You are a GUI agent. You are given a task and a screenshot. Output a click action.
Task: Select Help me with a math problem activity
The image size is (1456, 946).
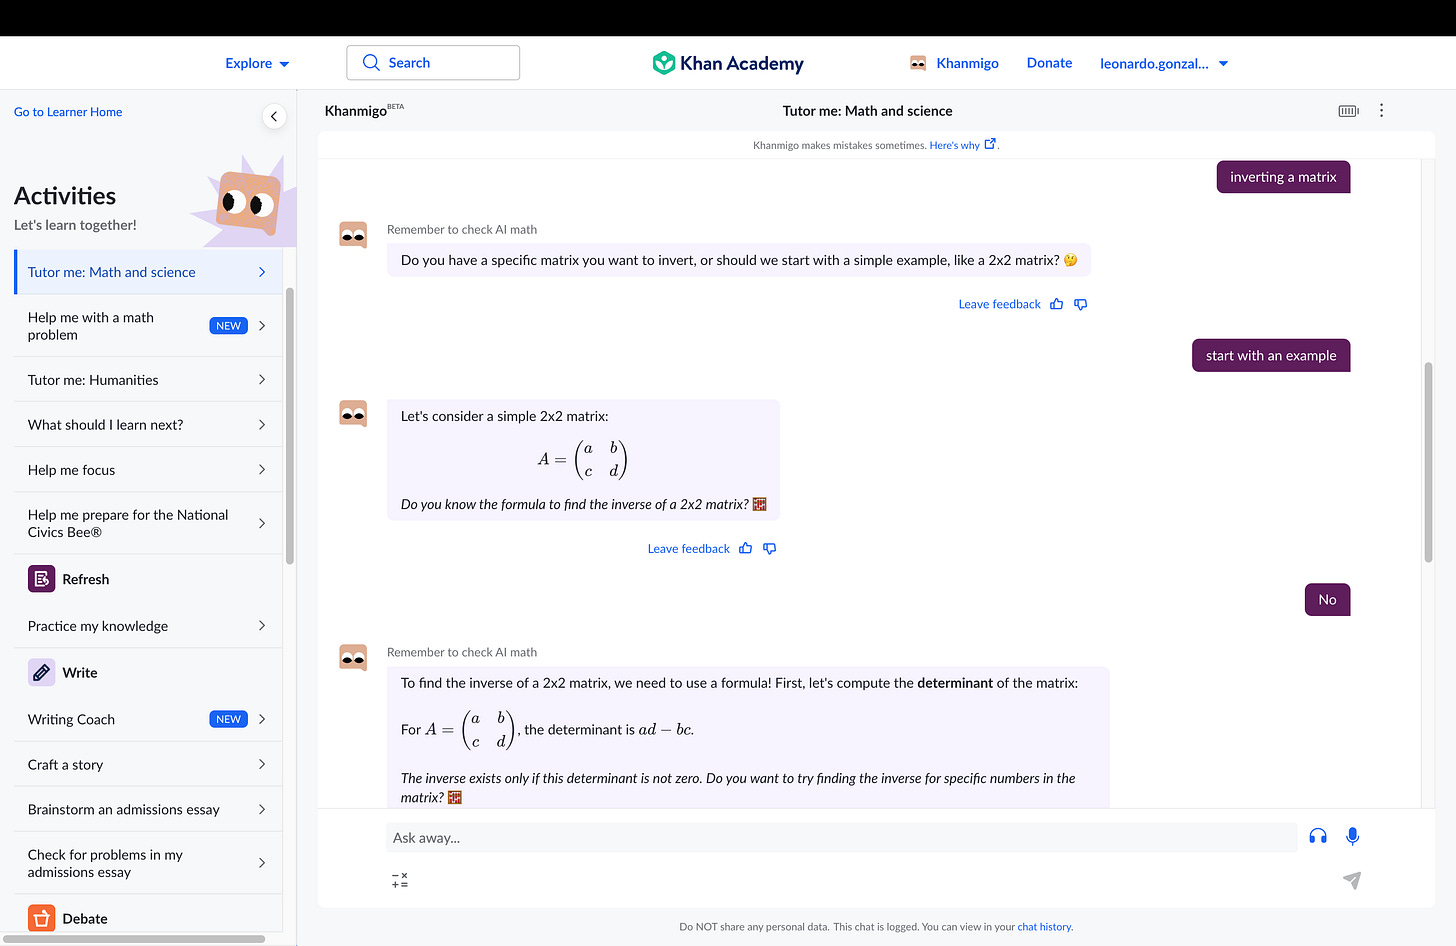click(148, 326)
